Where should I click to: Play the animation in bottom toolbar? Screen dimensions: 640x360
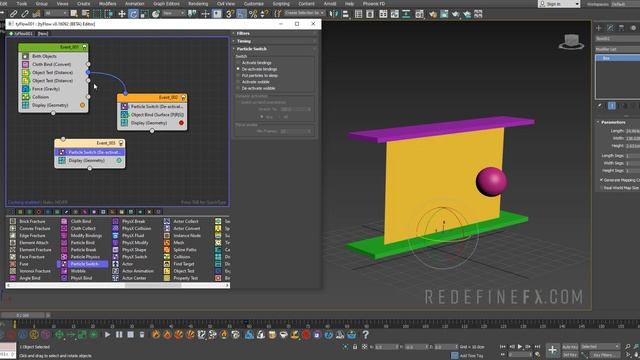(107, 335)
